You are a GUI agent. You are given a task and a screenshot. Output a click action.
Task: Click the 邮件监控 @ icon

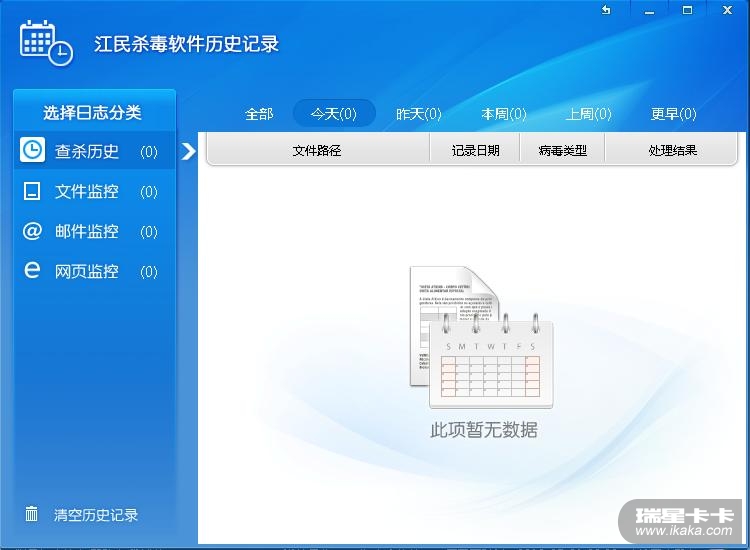click(32, 231)
